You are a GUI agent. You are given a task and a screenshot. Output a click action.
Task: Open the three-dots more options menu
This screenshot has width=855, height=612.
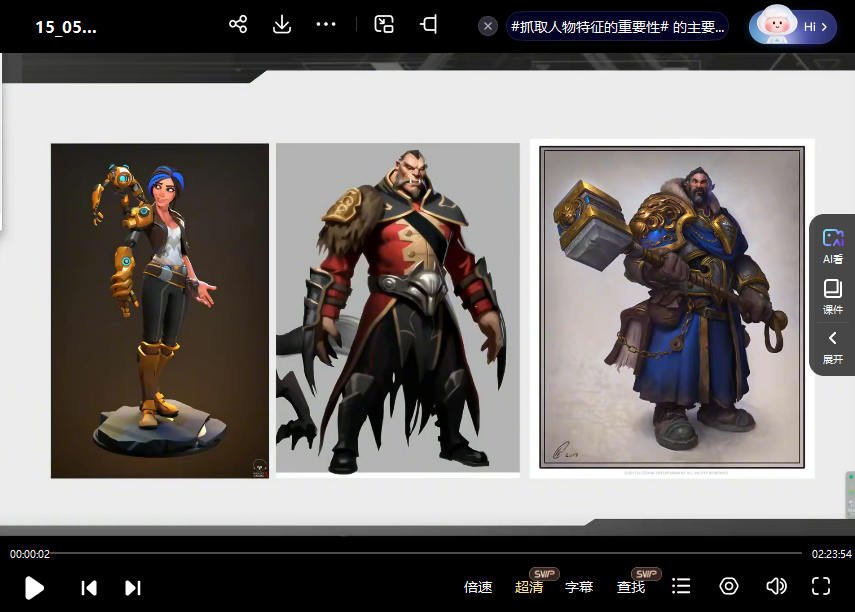[326, 25]
